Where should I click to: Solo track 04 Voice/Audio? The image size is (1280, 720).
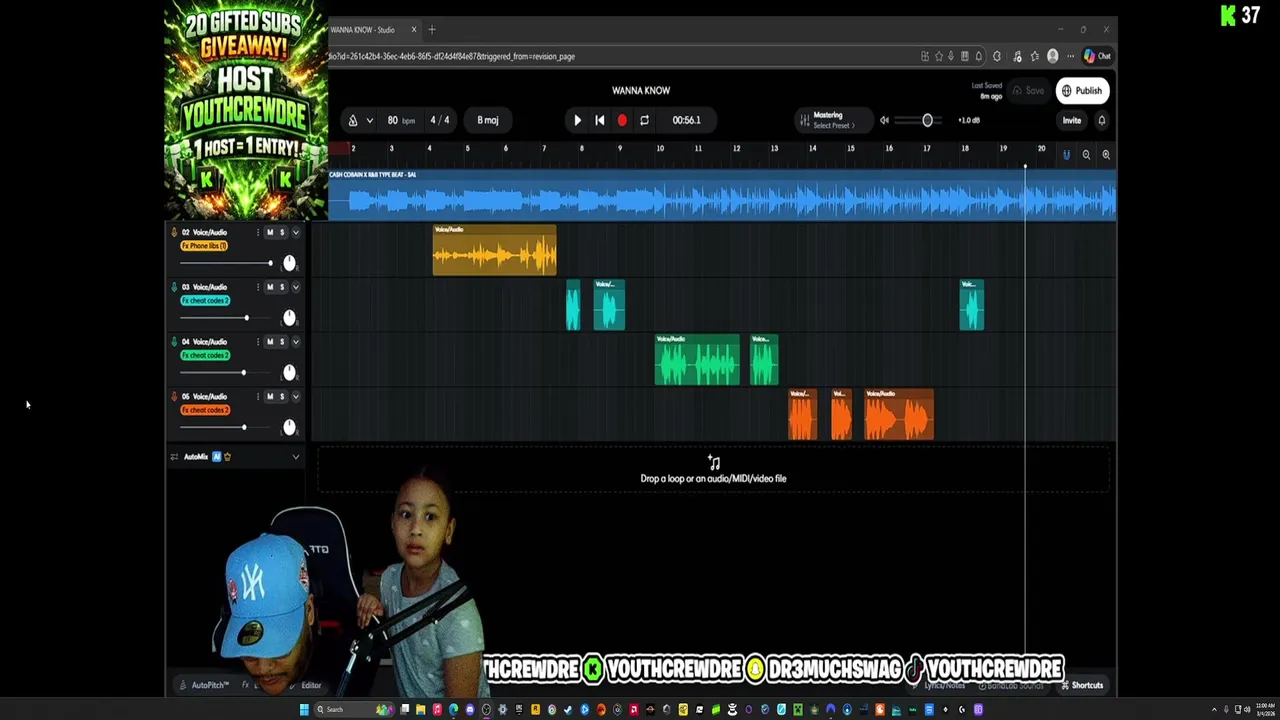tap(281, 342)
